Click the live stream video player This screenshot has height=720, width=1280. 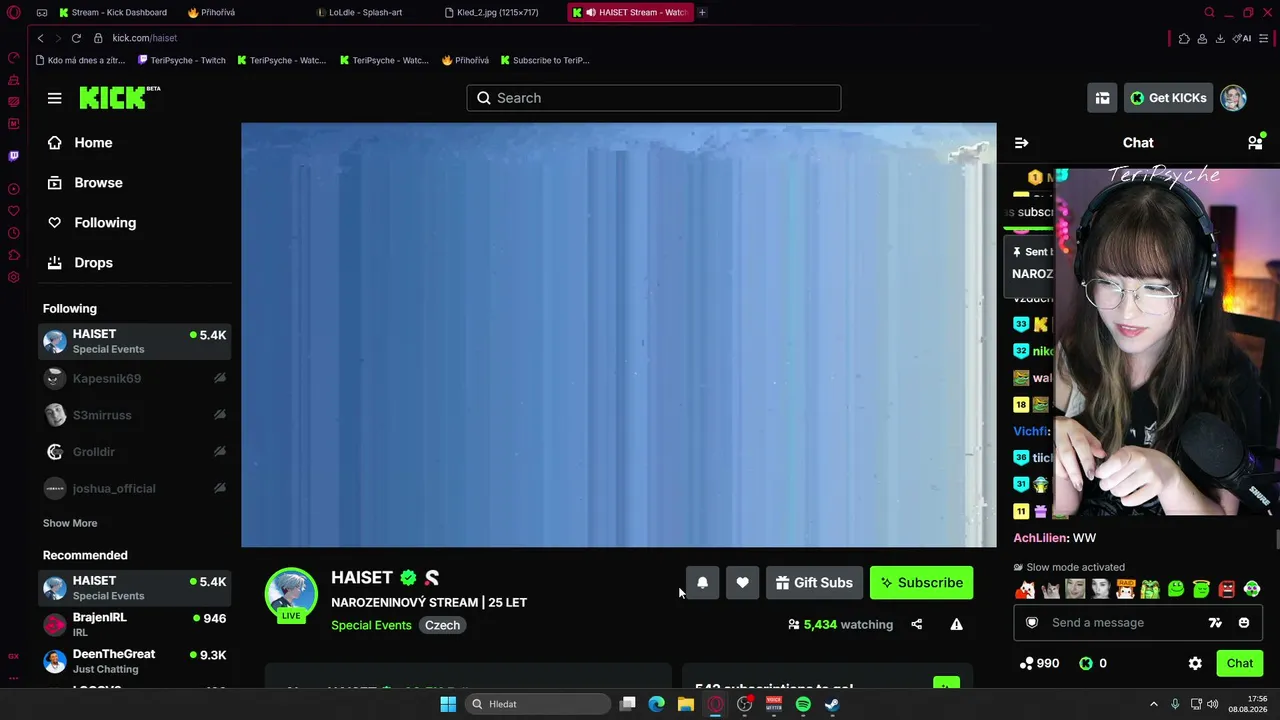coord(619,335)
